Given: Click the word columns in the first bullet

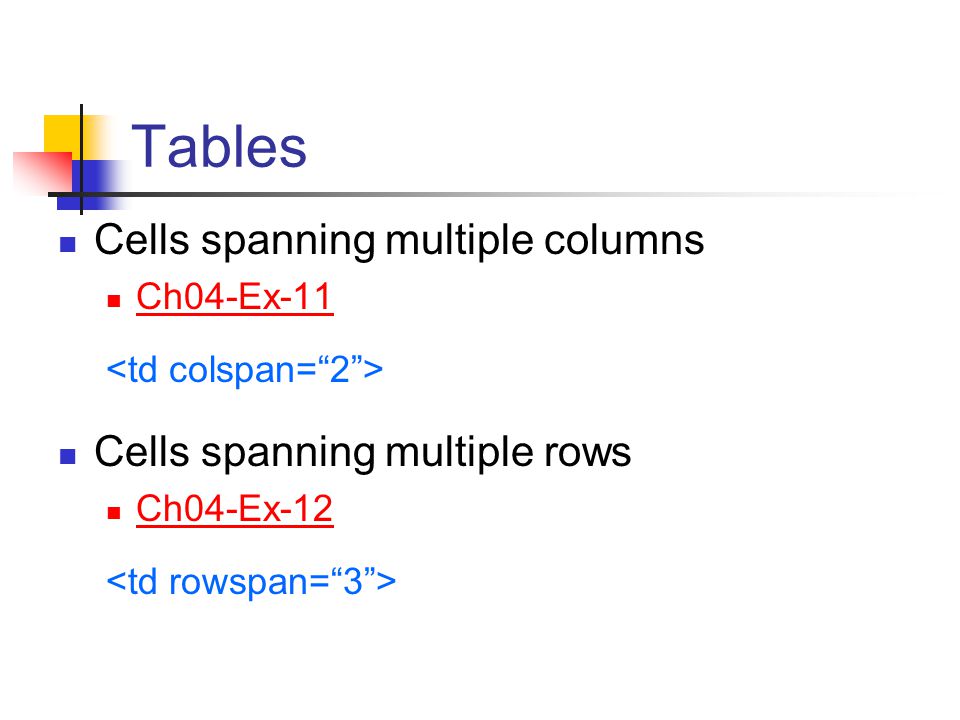Looking at the screenshot, I should (x=624, y=240).
